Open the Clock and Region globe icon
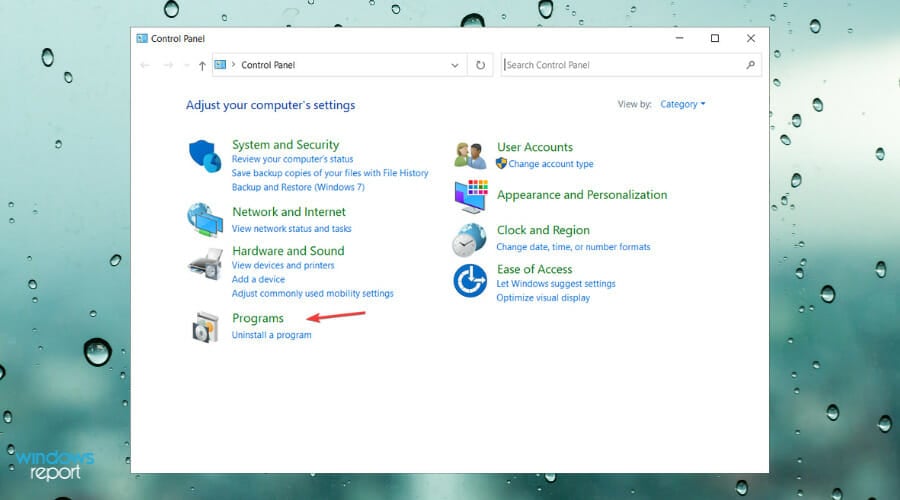This screenshot has width=900, height=500. 469,239
